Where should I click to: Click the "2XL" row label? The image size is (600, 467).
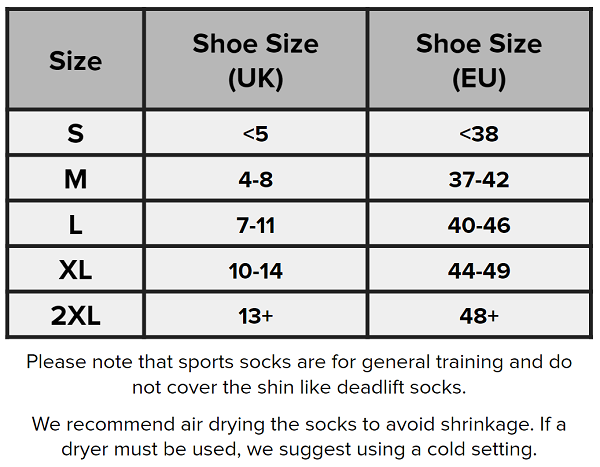coord(76,316)
